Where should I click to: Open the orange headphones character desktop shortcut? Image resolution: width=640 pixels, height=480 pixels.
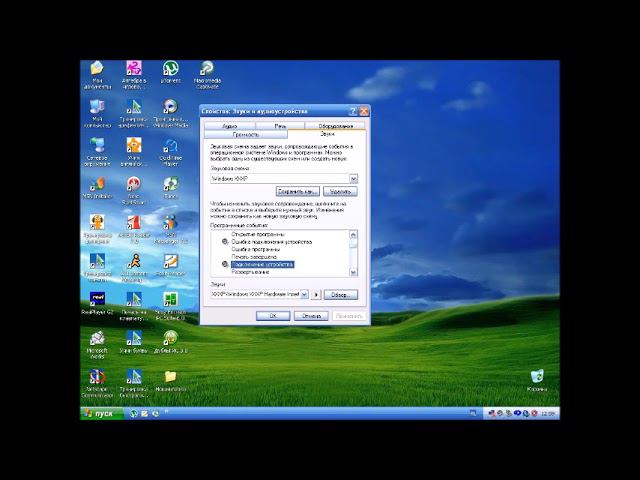(97, 229)
